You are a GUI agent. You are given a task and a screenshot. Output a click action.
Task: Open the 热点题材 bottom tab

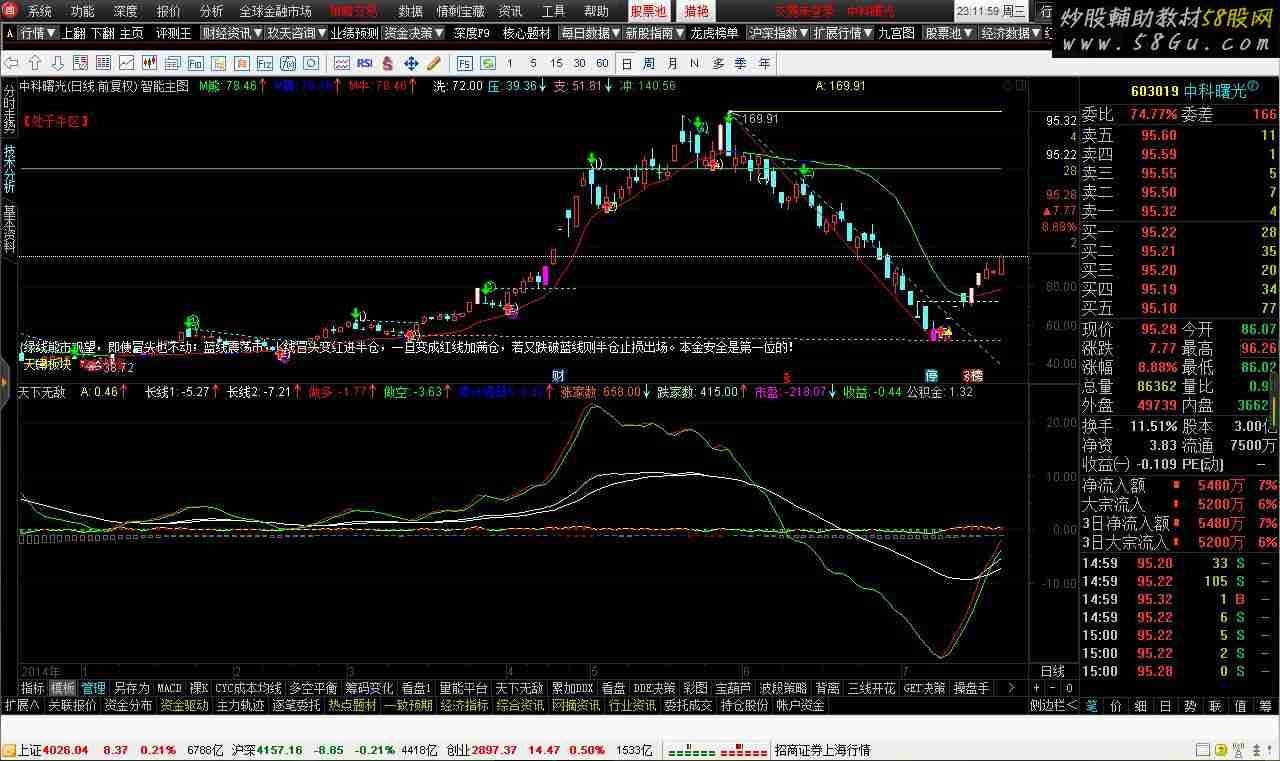click(353, 705)
